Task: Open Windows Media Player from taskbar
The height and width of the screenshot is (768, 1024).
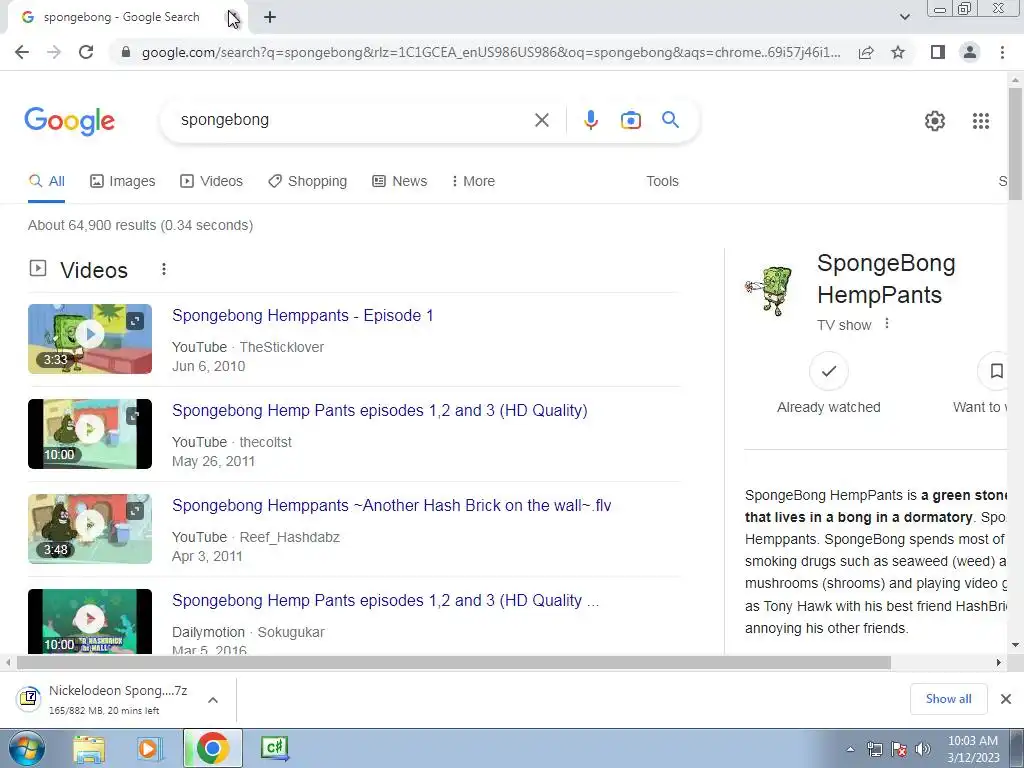Action: [149, 748]
